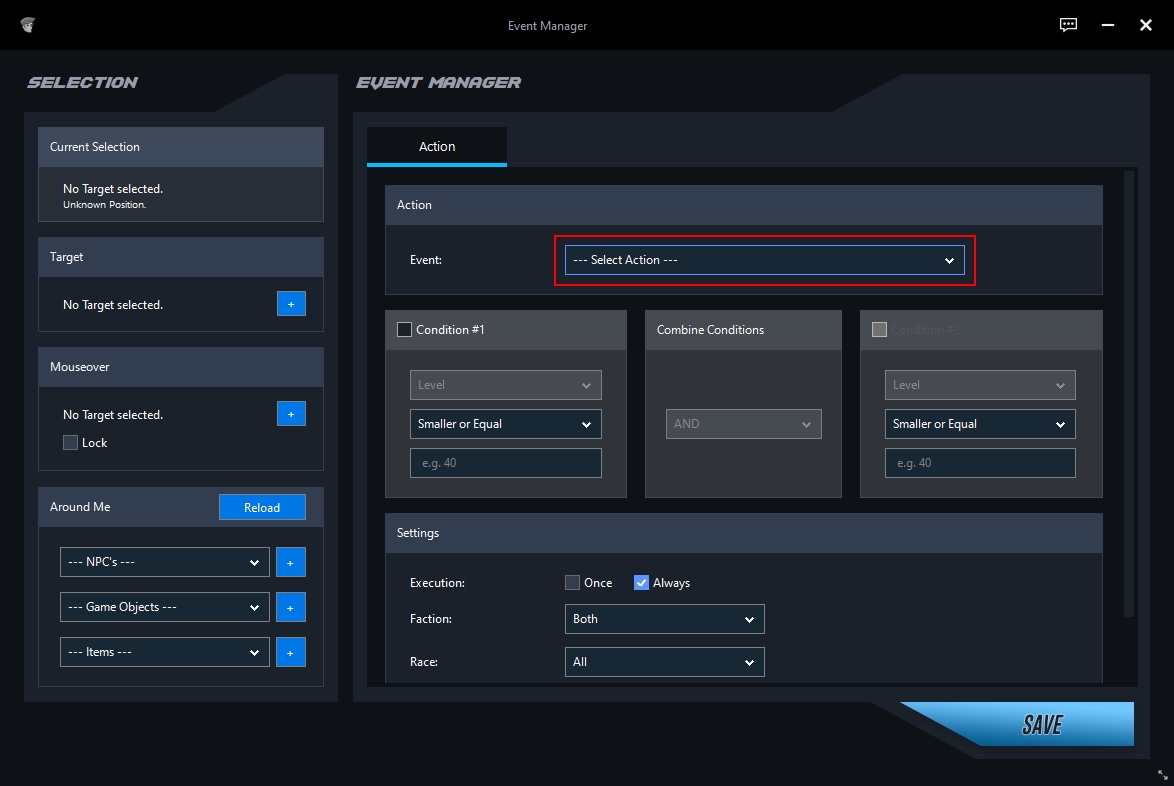
Task: Open the Faction dropdown showing Both
Action: pos(664,619)
